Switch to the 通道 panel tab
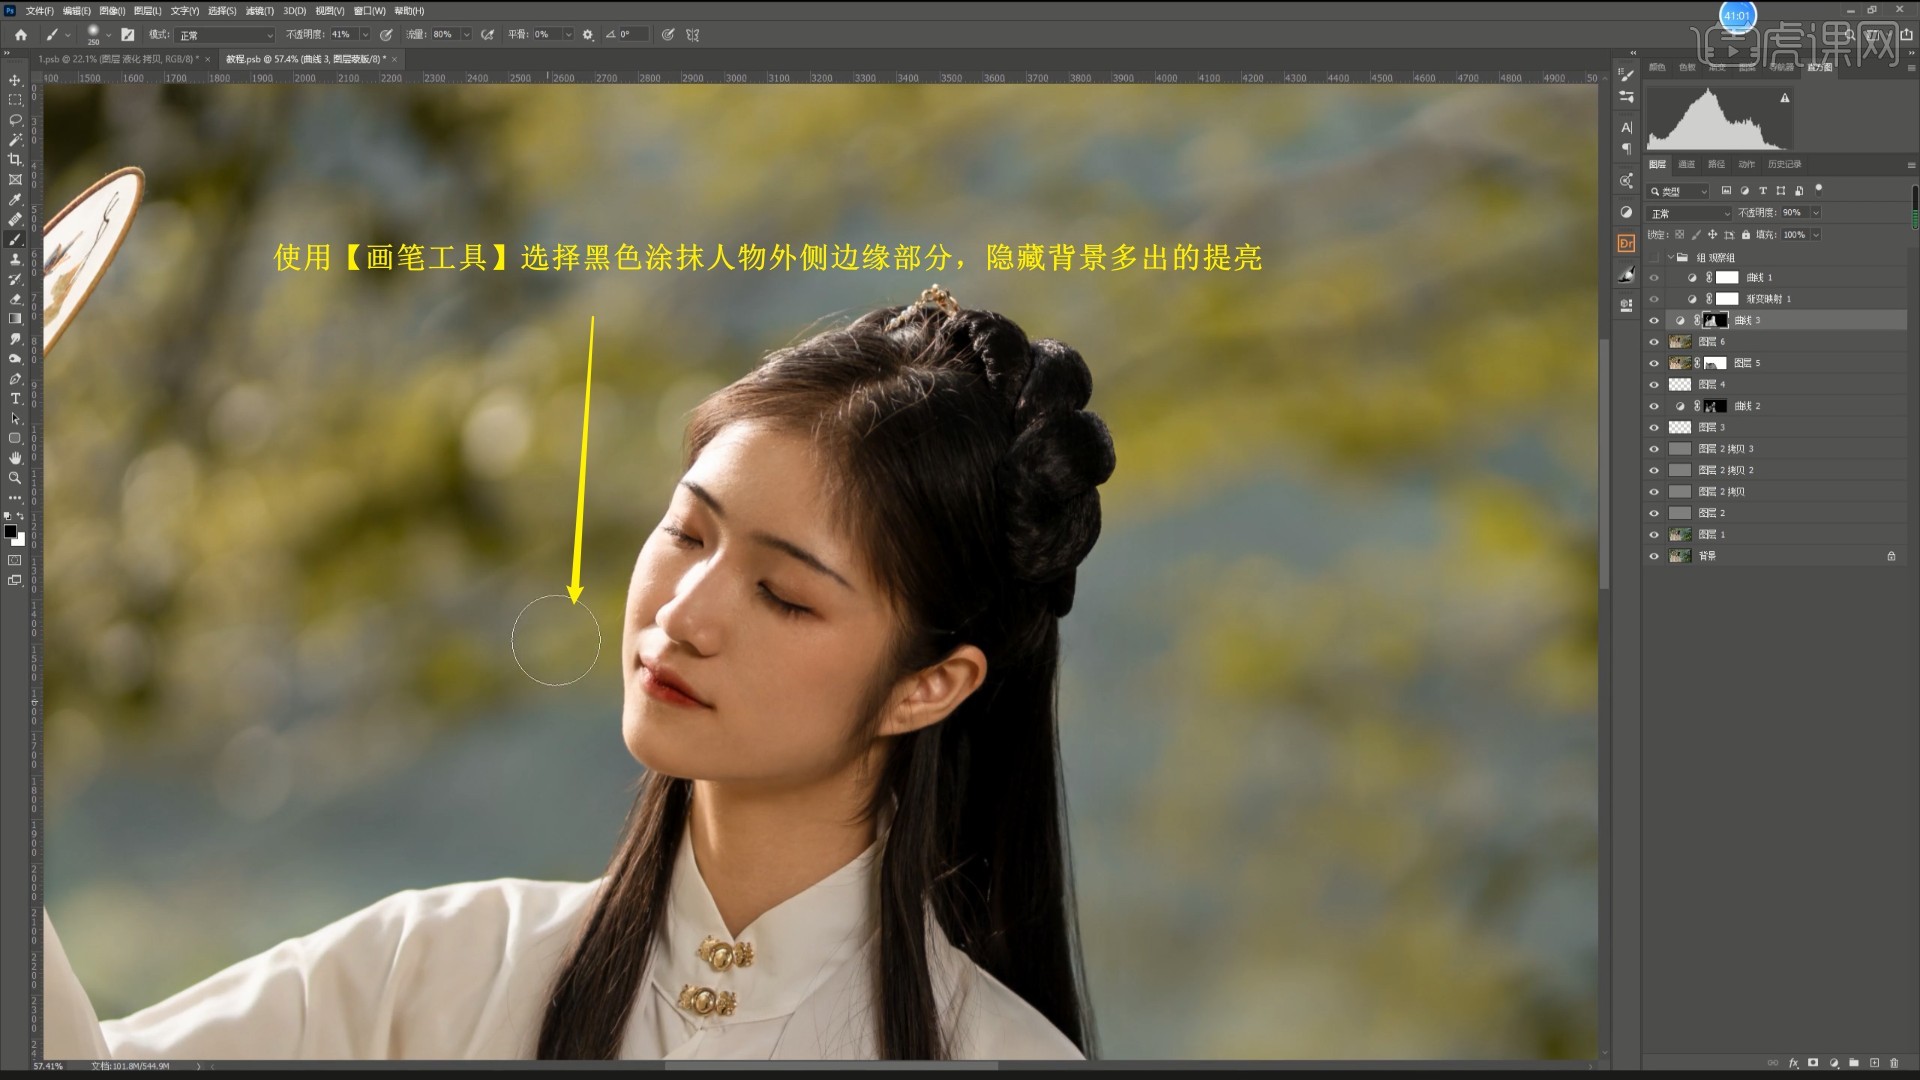The width and height of the screenshot is (1920, 1080). pos(1687,164)
